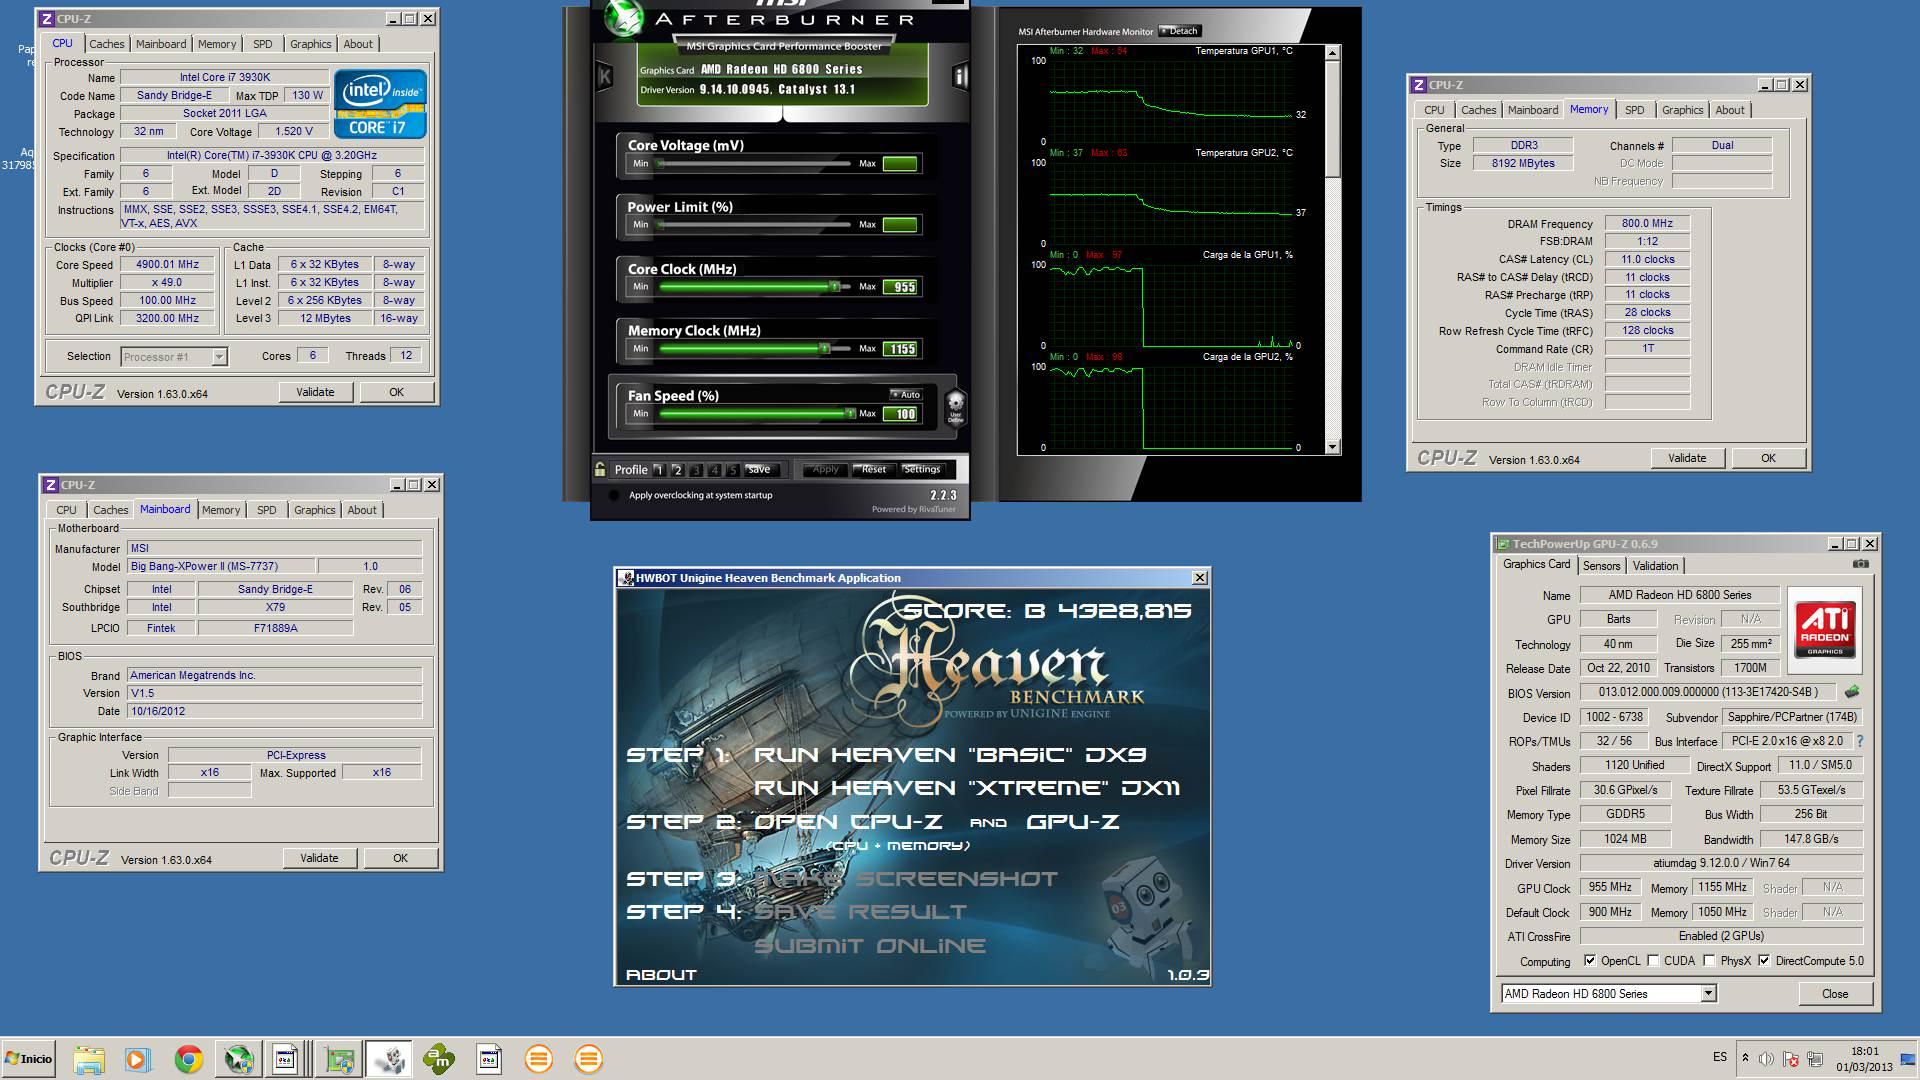Click the Apply button in Afterburner
The image size is (1920, 1080).
825,469
